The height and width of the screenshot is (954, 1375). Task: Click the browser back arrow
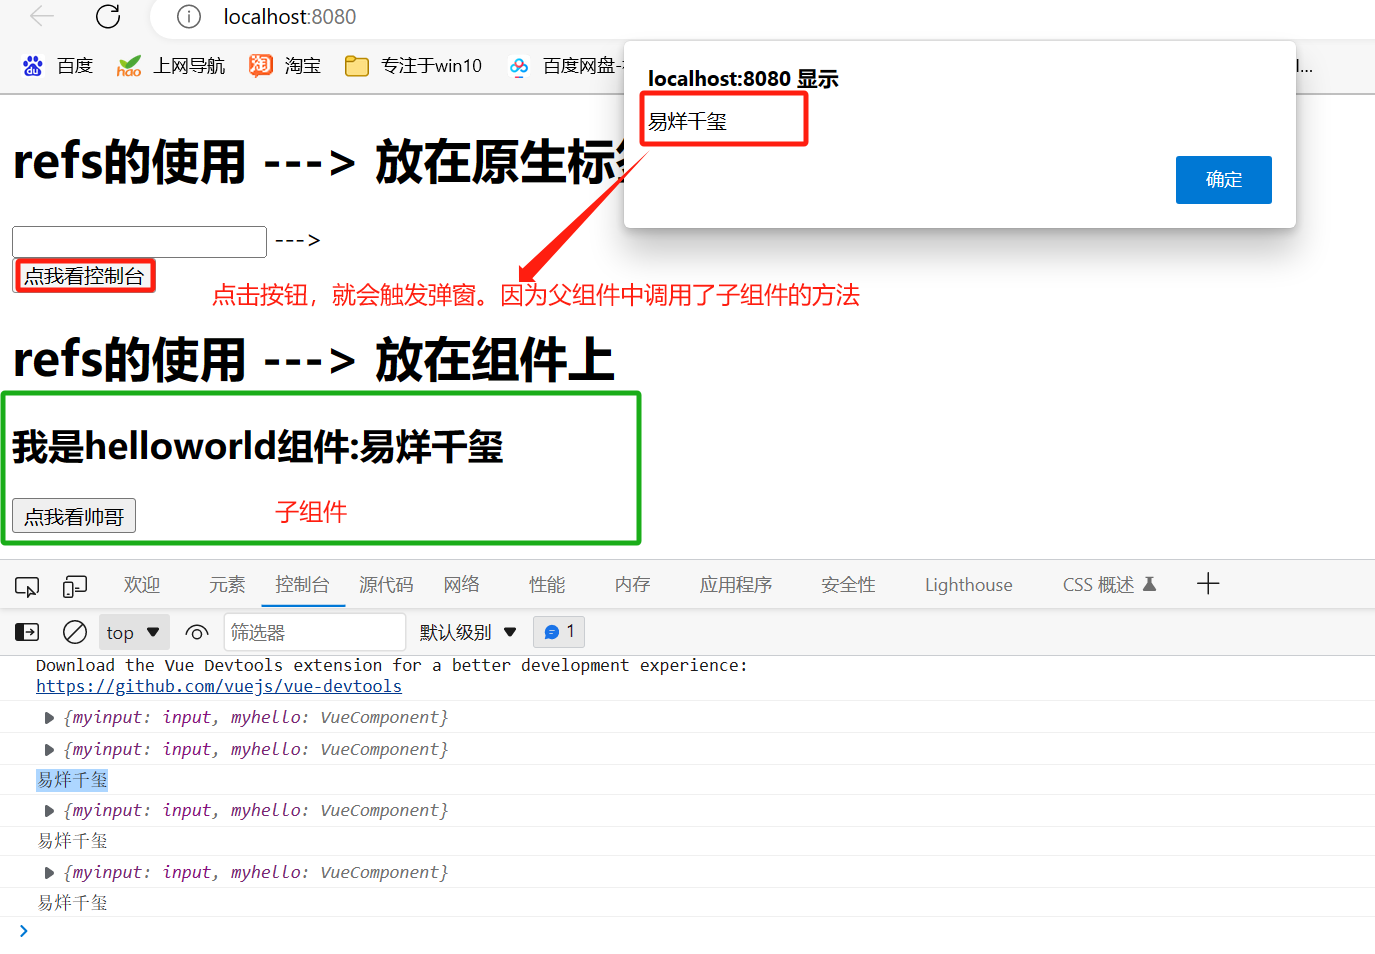click(x=42, y=16)
